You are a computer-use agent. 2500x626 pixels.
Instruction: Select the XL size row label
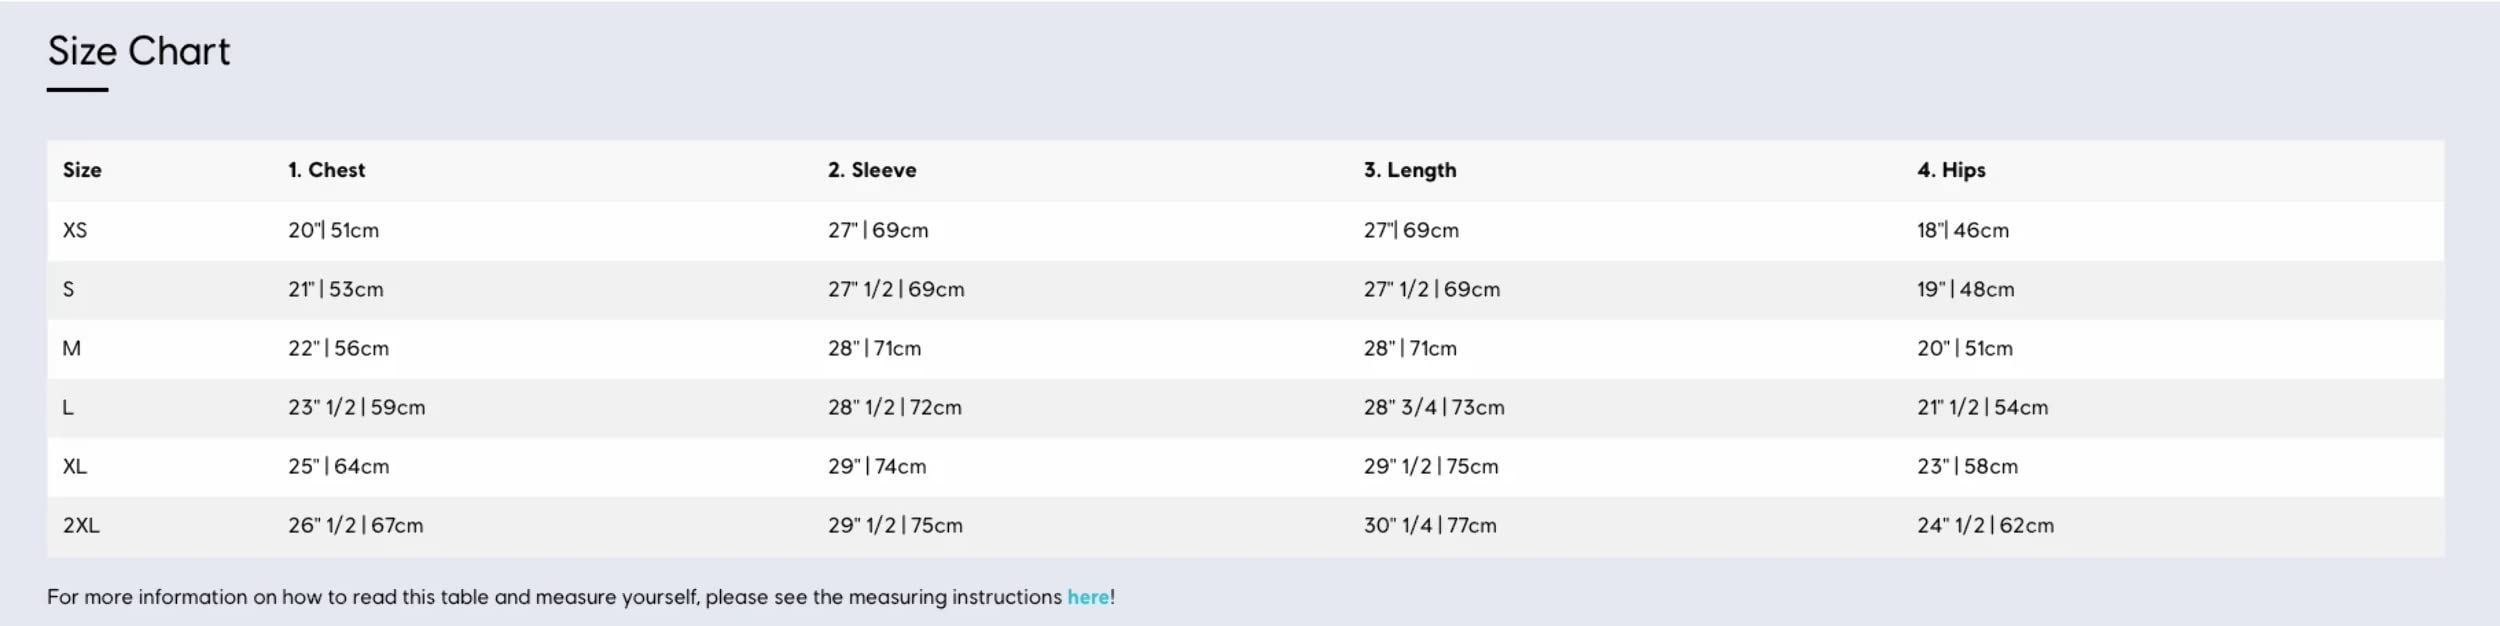(x=75, y=466)
